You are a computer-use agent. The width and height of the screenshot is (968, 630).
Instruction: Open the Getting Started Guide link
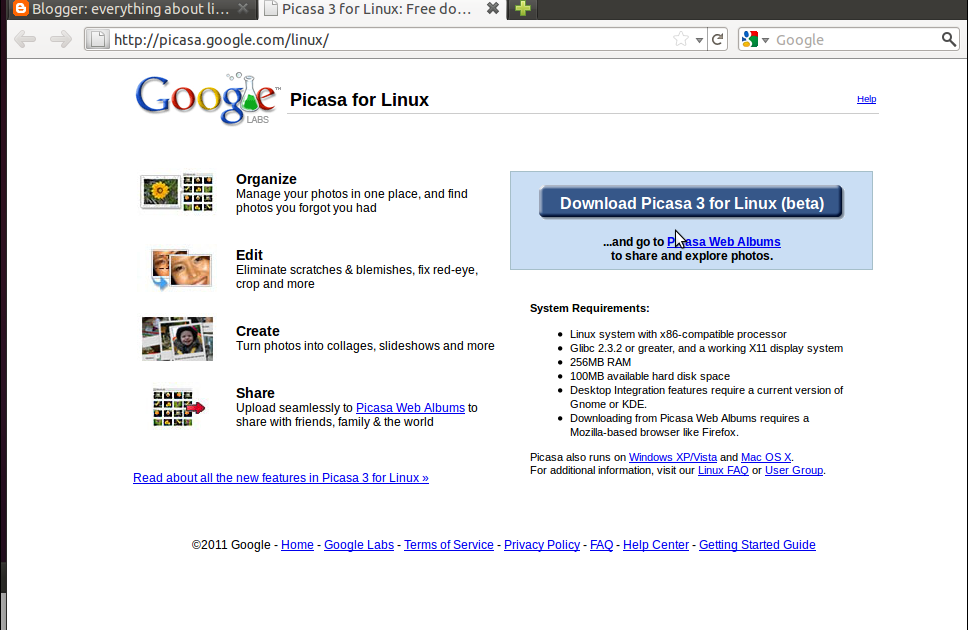pyautogui.click(x=757, y=545)
